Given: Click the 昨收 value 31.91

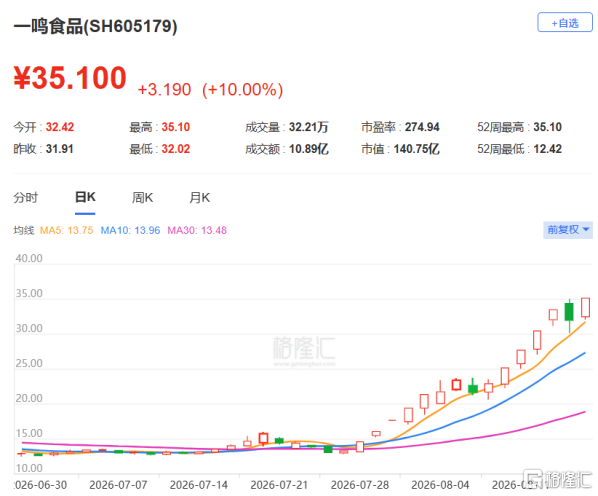Looking at the screenshot, I should (x=59, y=149).
